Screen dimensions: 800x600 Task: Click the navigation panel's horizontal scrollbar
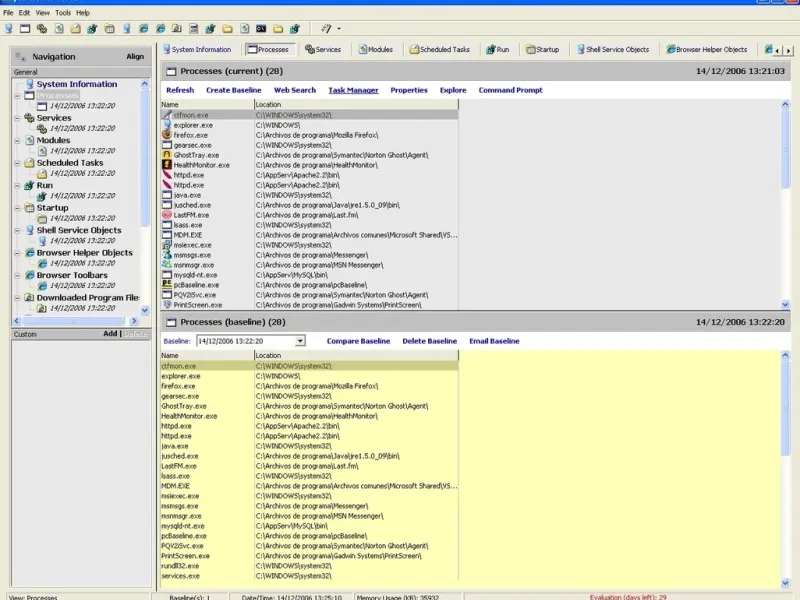(75, 319)
